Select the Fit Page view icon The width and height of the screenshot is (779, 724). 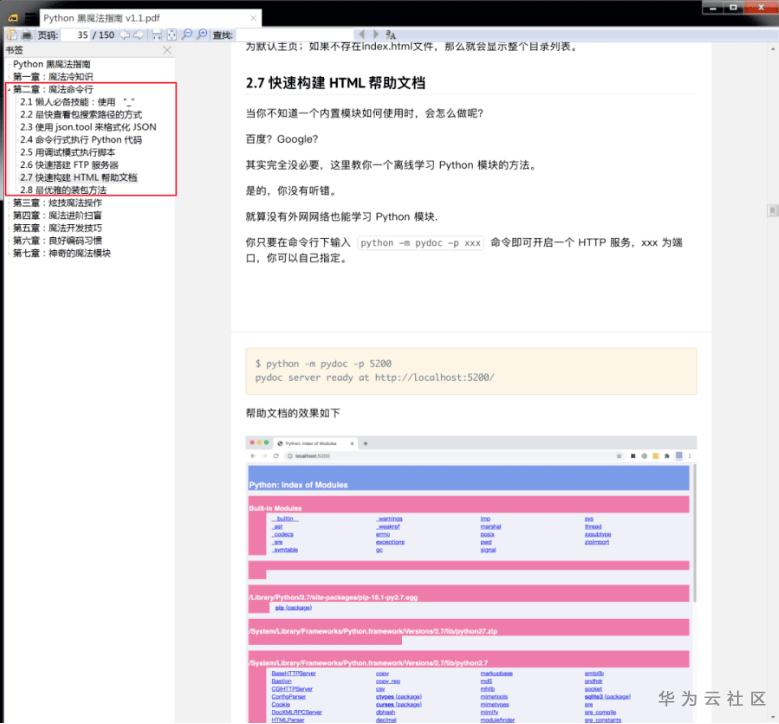[171, 35]
